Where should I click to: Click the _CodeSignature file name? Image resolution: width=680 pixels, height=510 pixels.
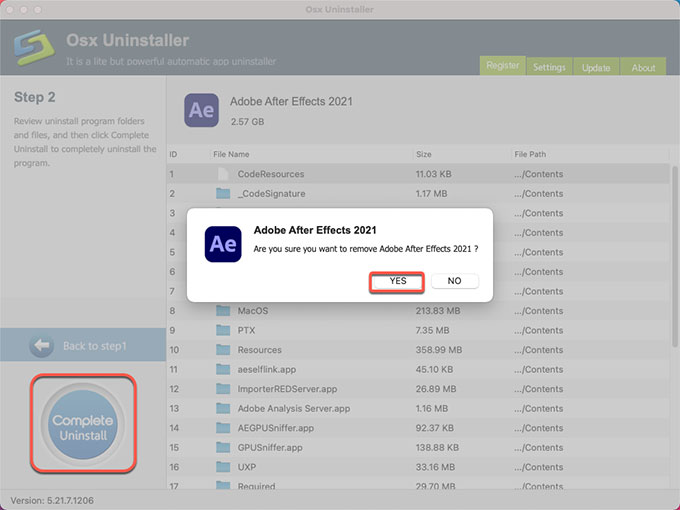(271, 193)
